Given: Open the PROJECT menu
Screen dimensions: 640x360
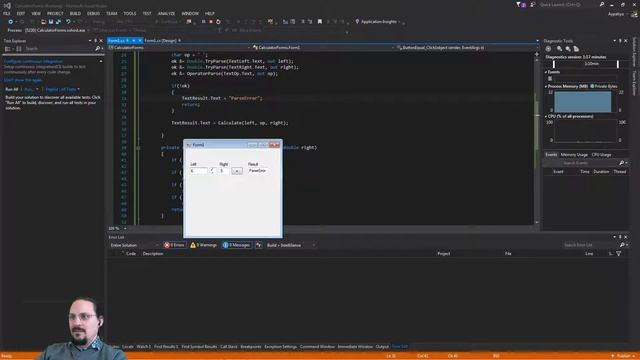Looking at the screenshot, I should click(55, 13).
